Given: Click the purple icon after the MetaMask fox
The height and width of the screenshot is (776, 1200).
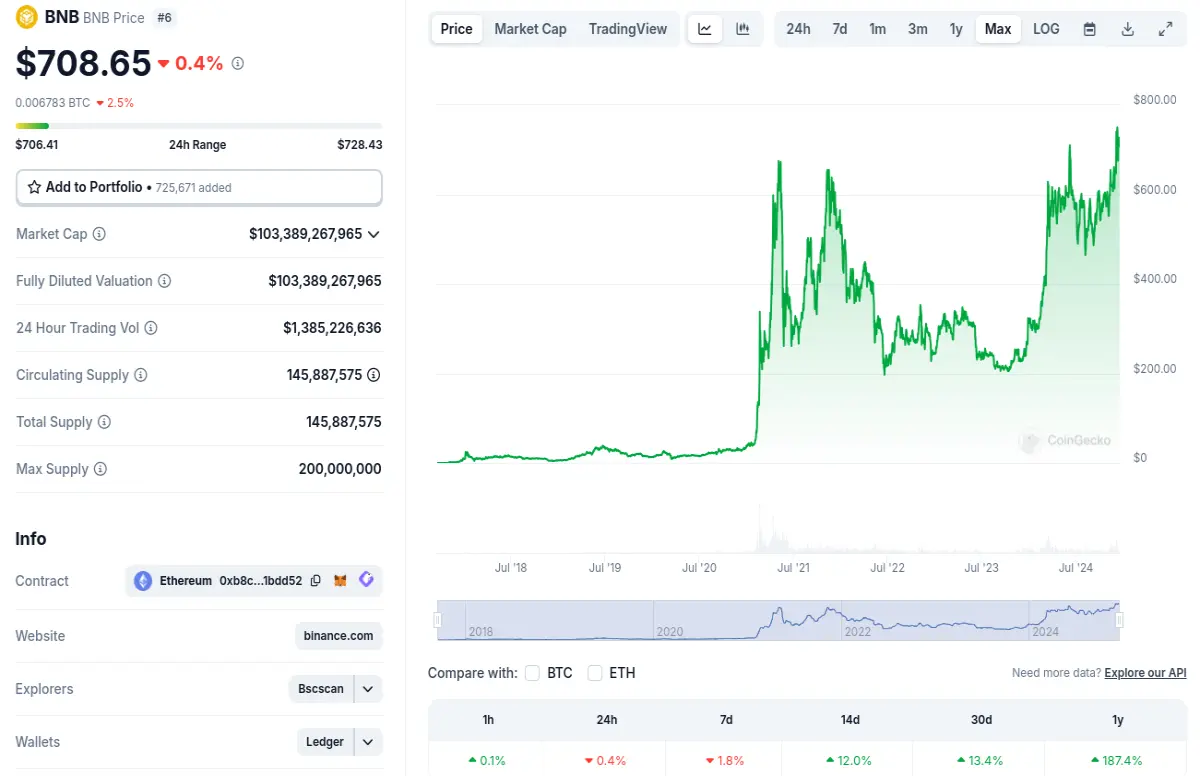Looking at the screenshot, I should pyautogui.click(x=366, y=580).
